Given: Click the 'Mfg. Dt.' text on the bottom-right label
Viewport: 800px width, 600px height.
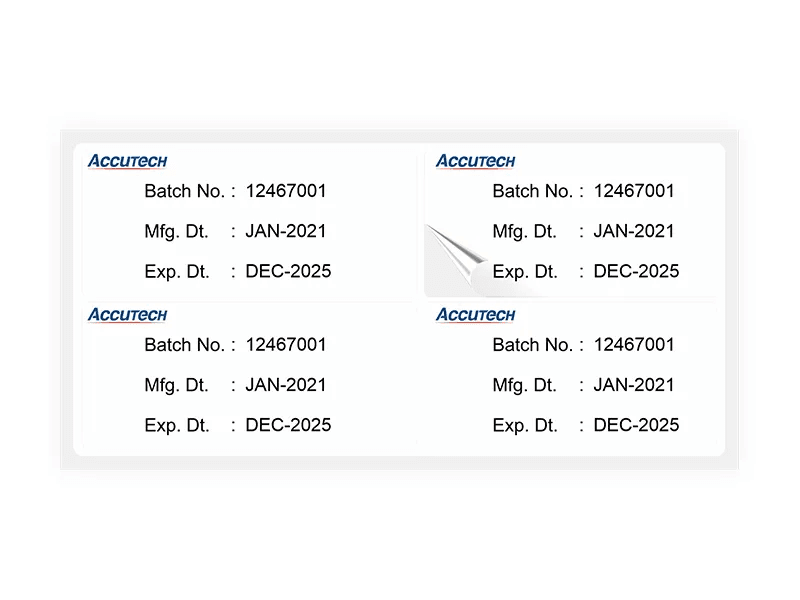Looking at the screenshot, I should (x=524, y=386).
